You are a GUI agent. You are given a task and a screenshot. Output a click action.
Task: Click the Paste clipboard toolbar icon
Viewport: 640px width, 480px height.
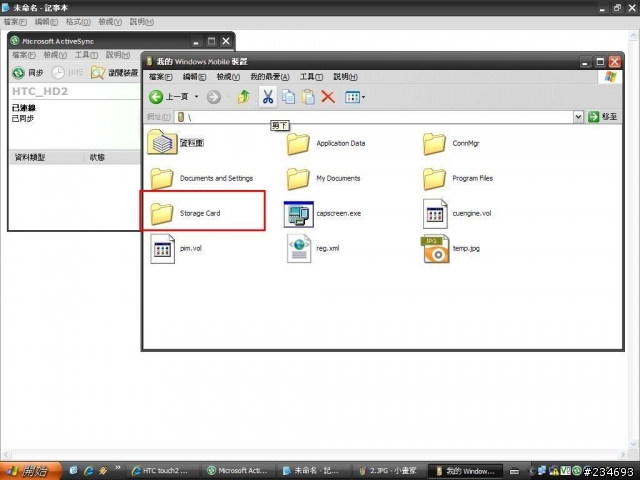308,97
